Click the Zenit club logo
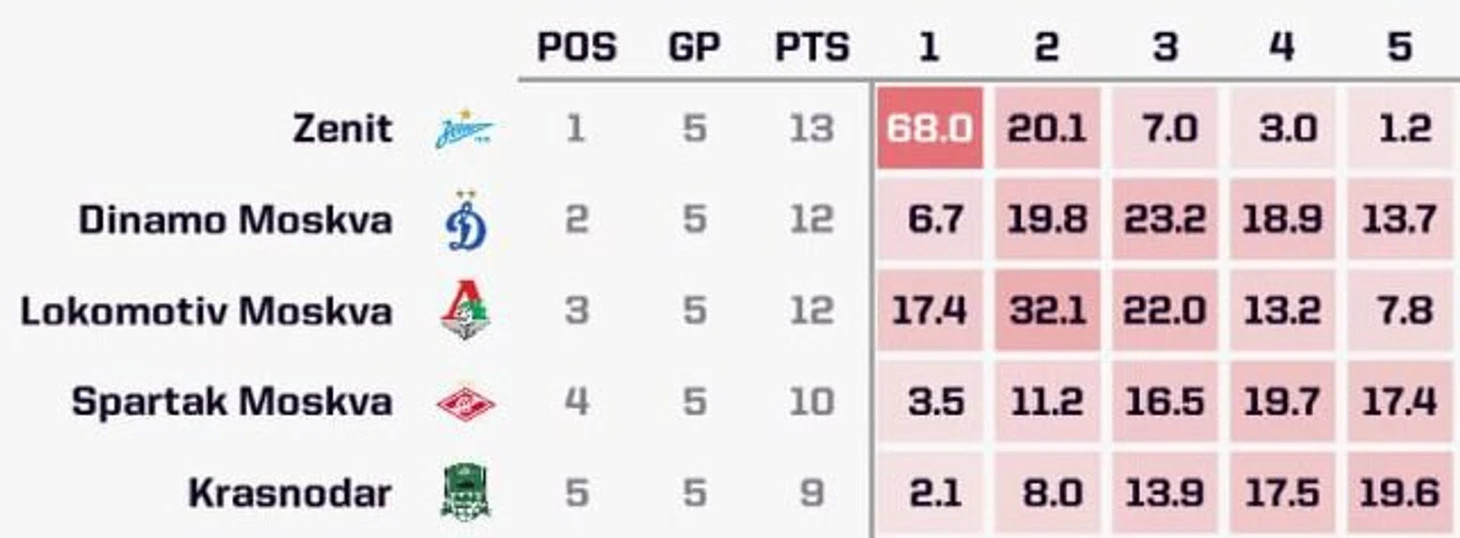The height and width of the screenshot is (538, 1460). coord(464,130)
